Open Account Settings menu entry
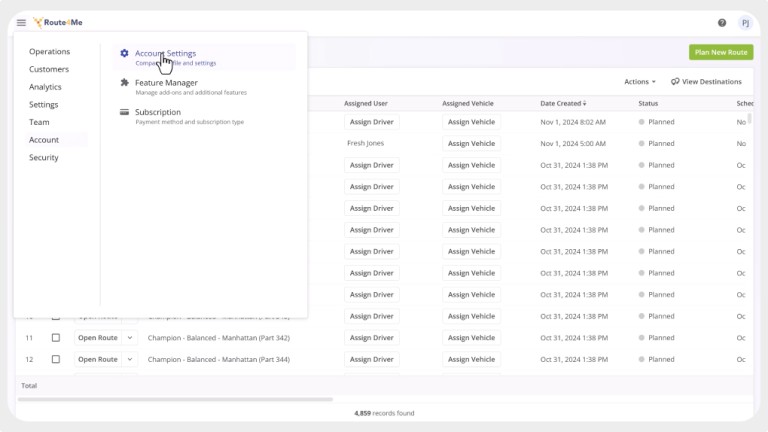The width and height of the screenshot is (768, 432). [x=205, y=57]
